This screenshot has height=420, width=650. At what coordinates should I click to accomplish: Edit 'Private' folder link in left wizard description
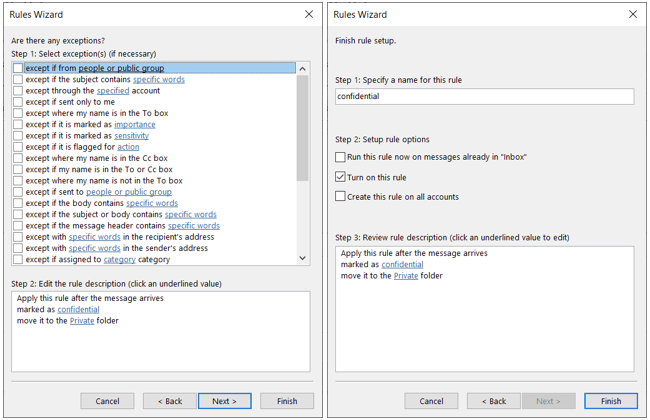(82, 320)
